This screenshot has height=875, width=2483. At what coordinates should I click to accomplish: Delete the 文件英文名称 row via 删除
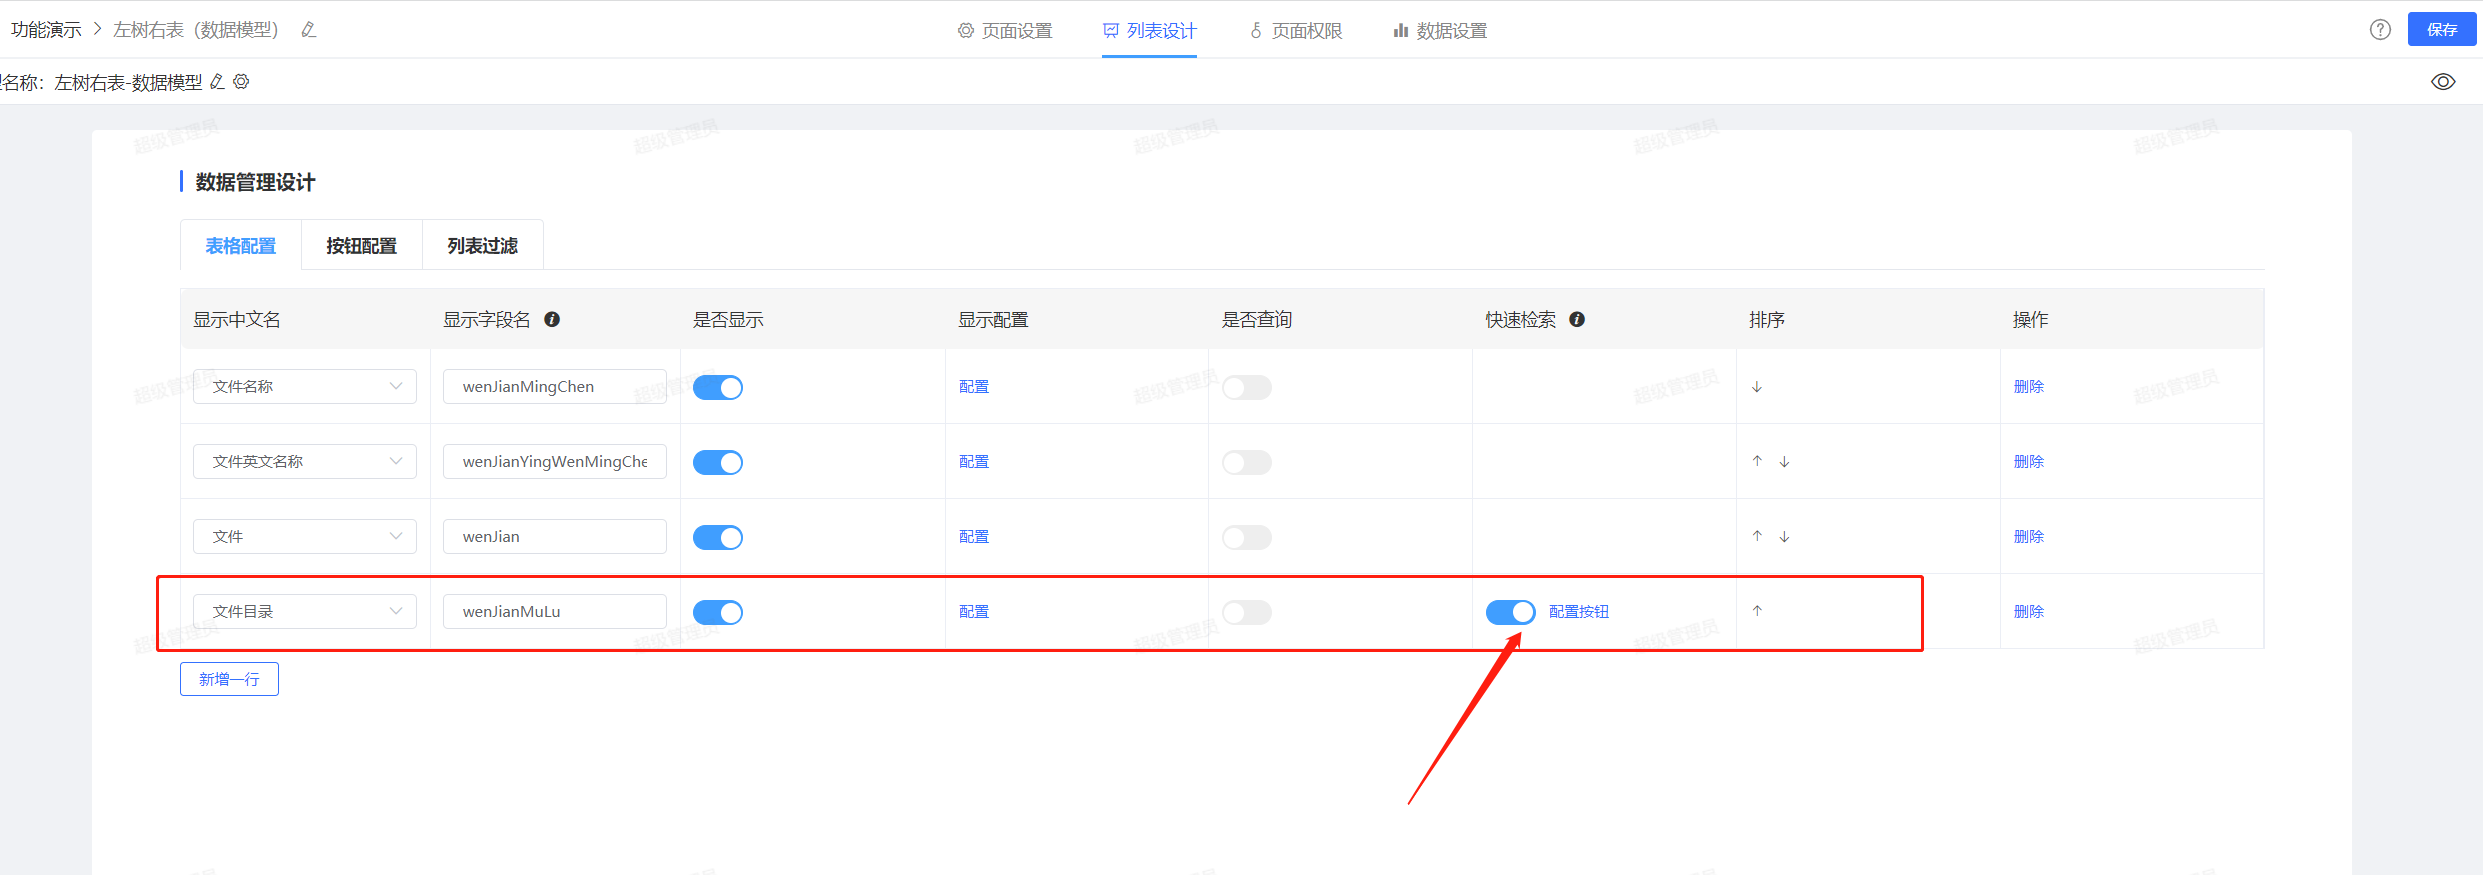(x=2029, y=462)
